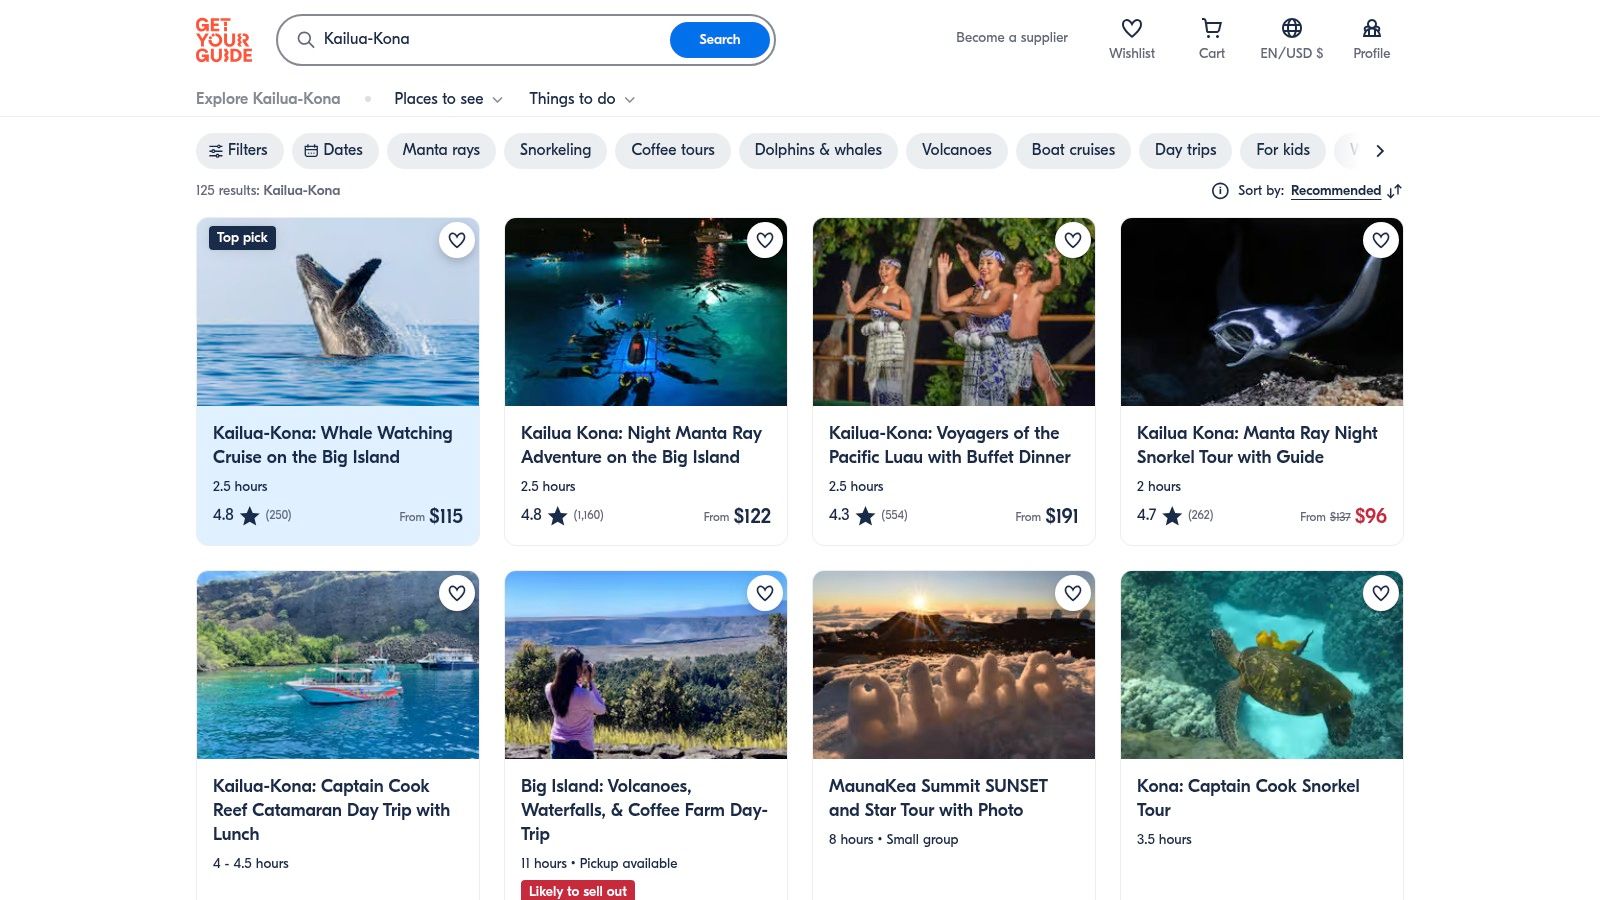Expand the Places to see menu
1600x900 pixels.
click(x=447, y=98)
